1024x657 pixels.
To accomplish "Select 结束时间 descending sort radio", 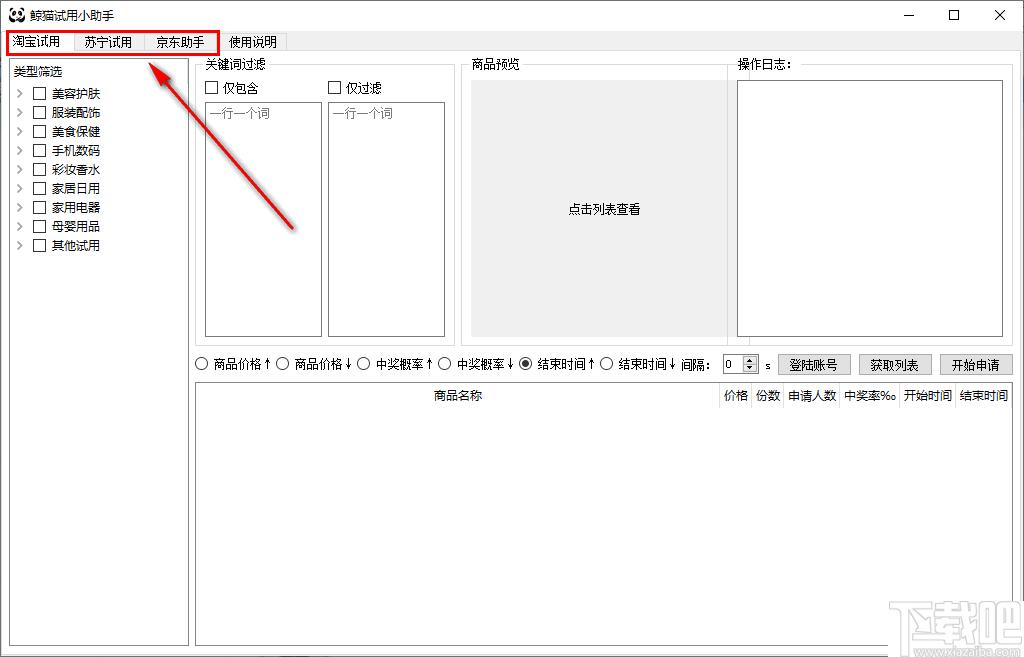I will pos(606,364).
